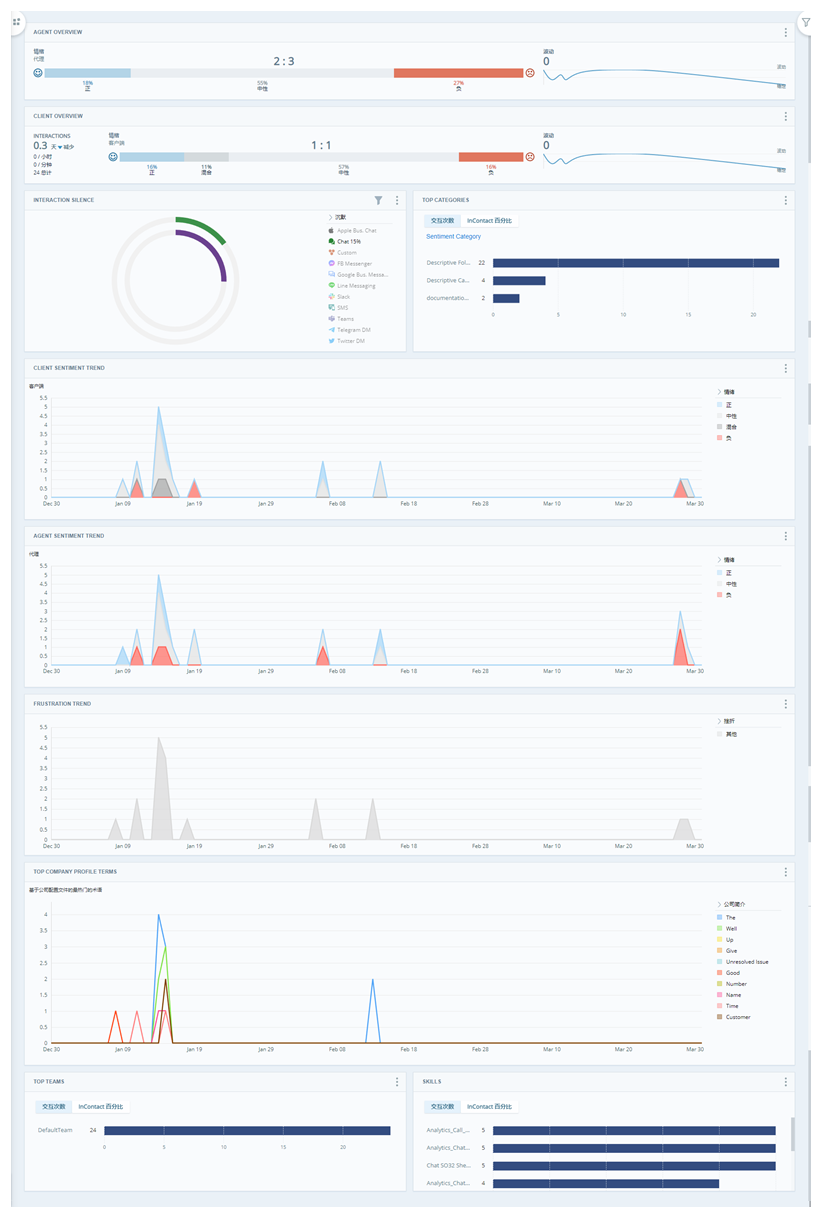The width and height of the screenshot is (823, 1207).
Task: Click the DefaultTeam bar of value 24
Action: coord(247,1130)
